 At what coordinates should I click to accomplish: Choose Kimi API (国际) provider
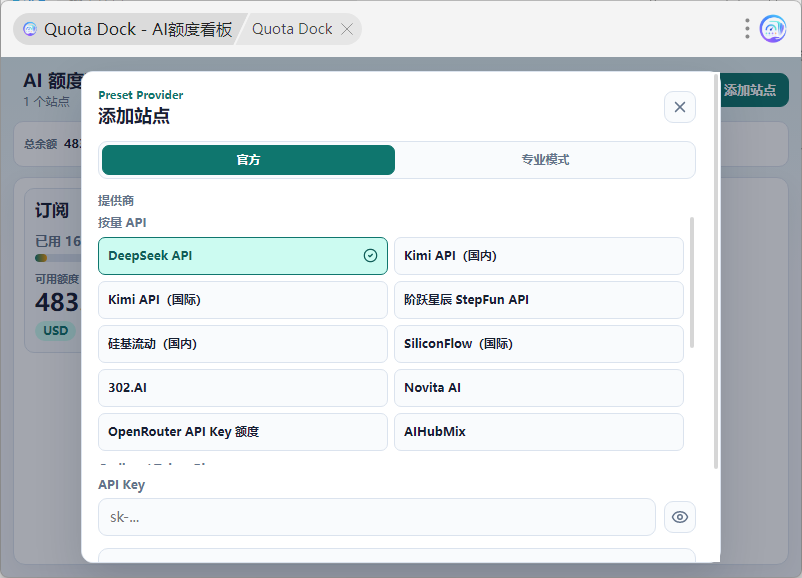(242, 300)
